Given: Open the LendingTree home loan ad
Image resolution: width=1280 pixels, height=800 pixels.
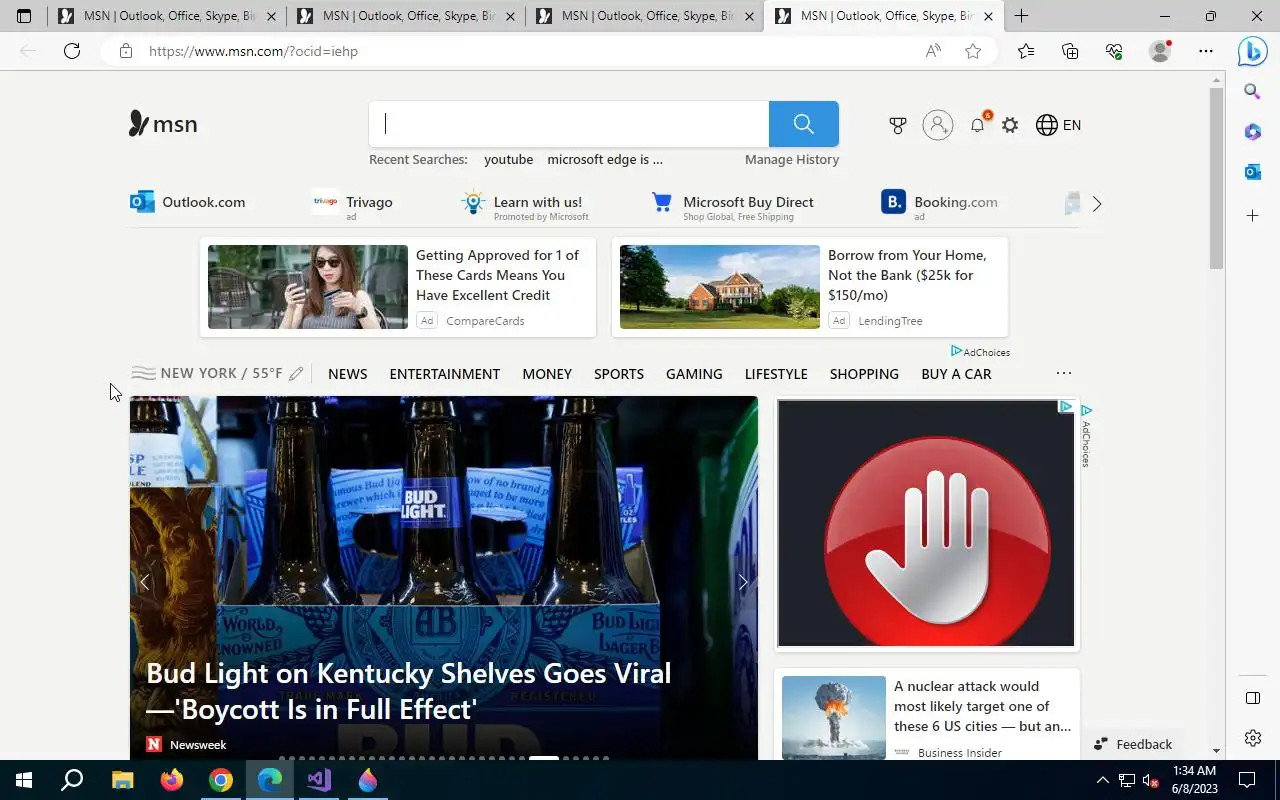Looking at the screenshot, I should pyautogui.click(x=810, y=287).
